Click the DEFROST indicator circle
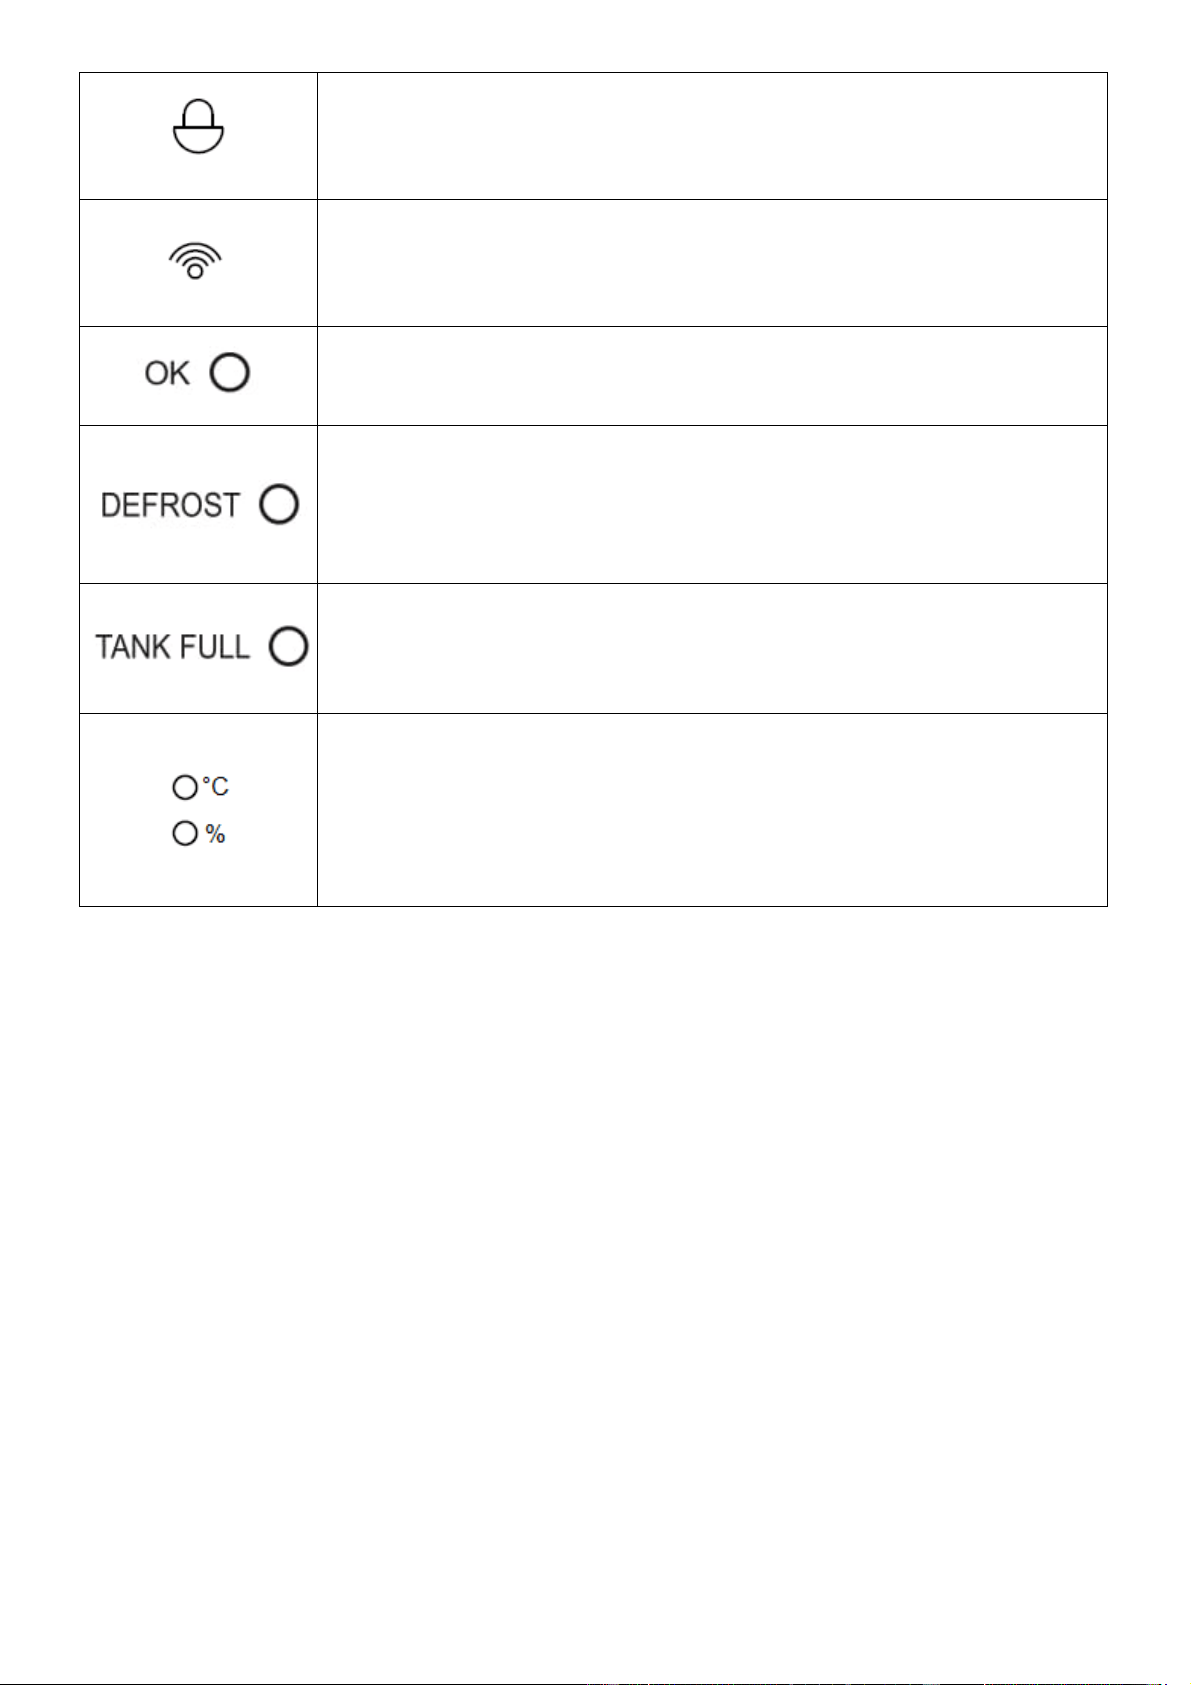The height and width of the screenshot is (1685, 1191). (279, 505)
